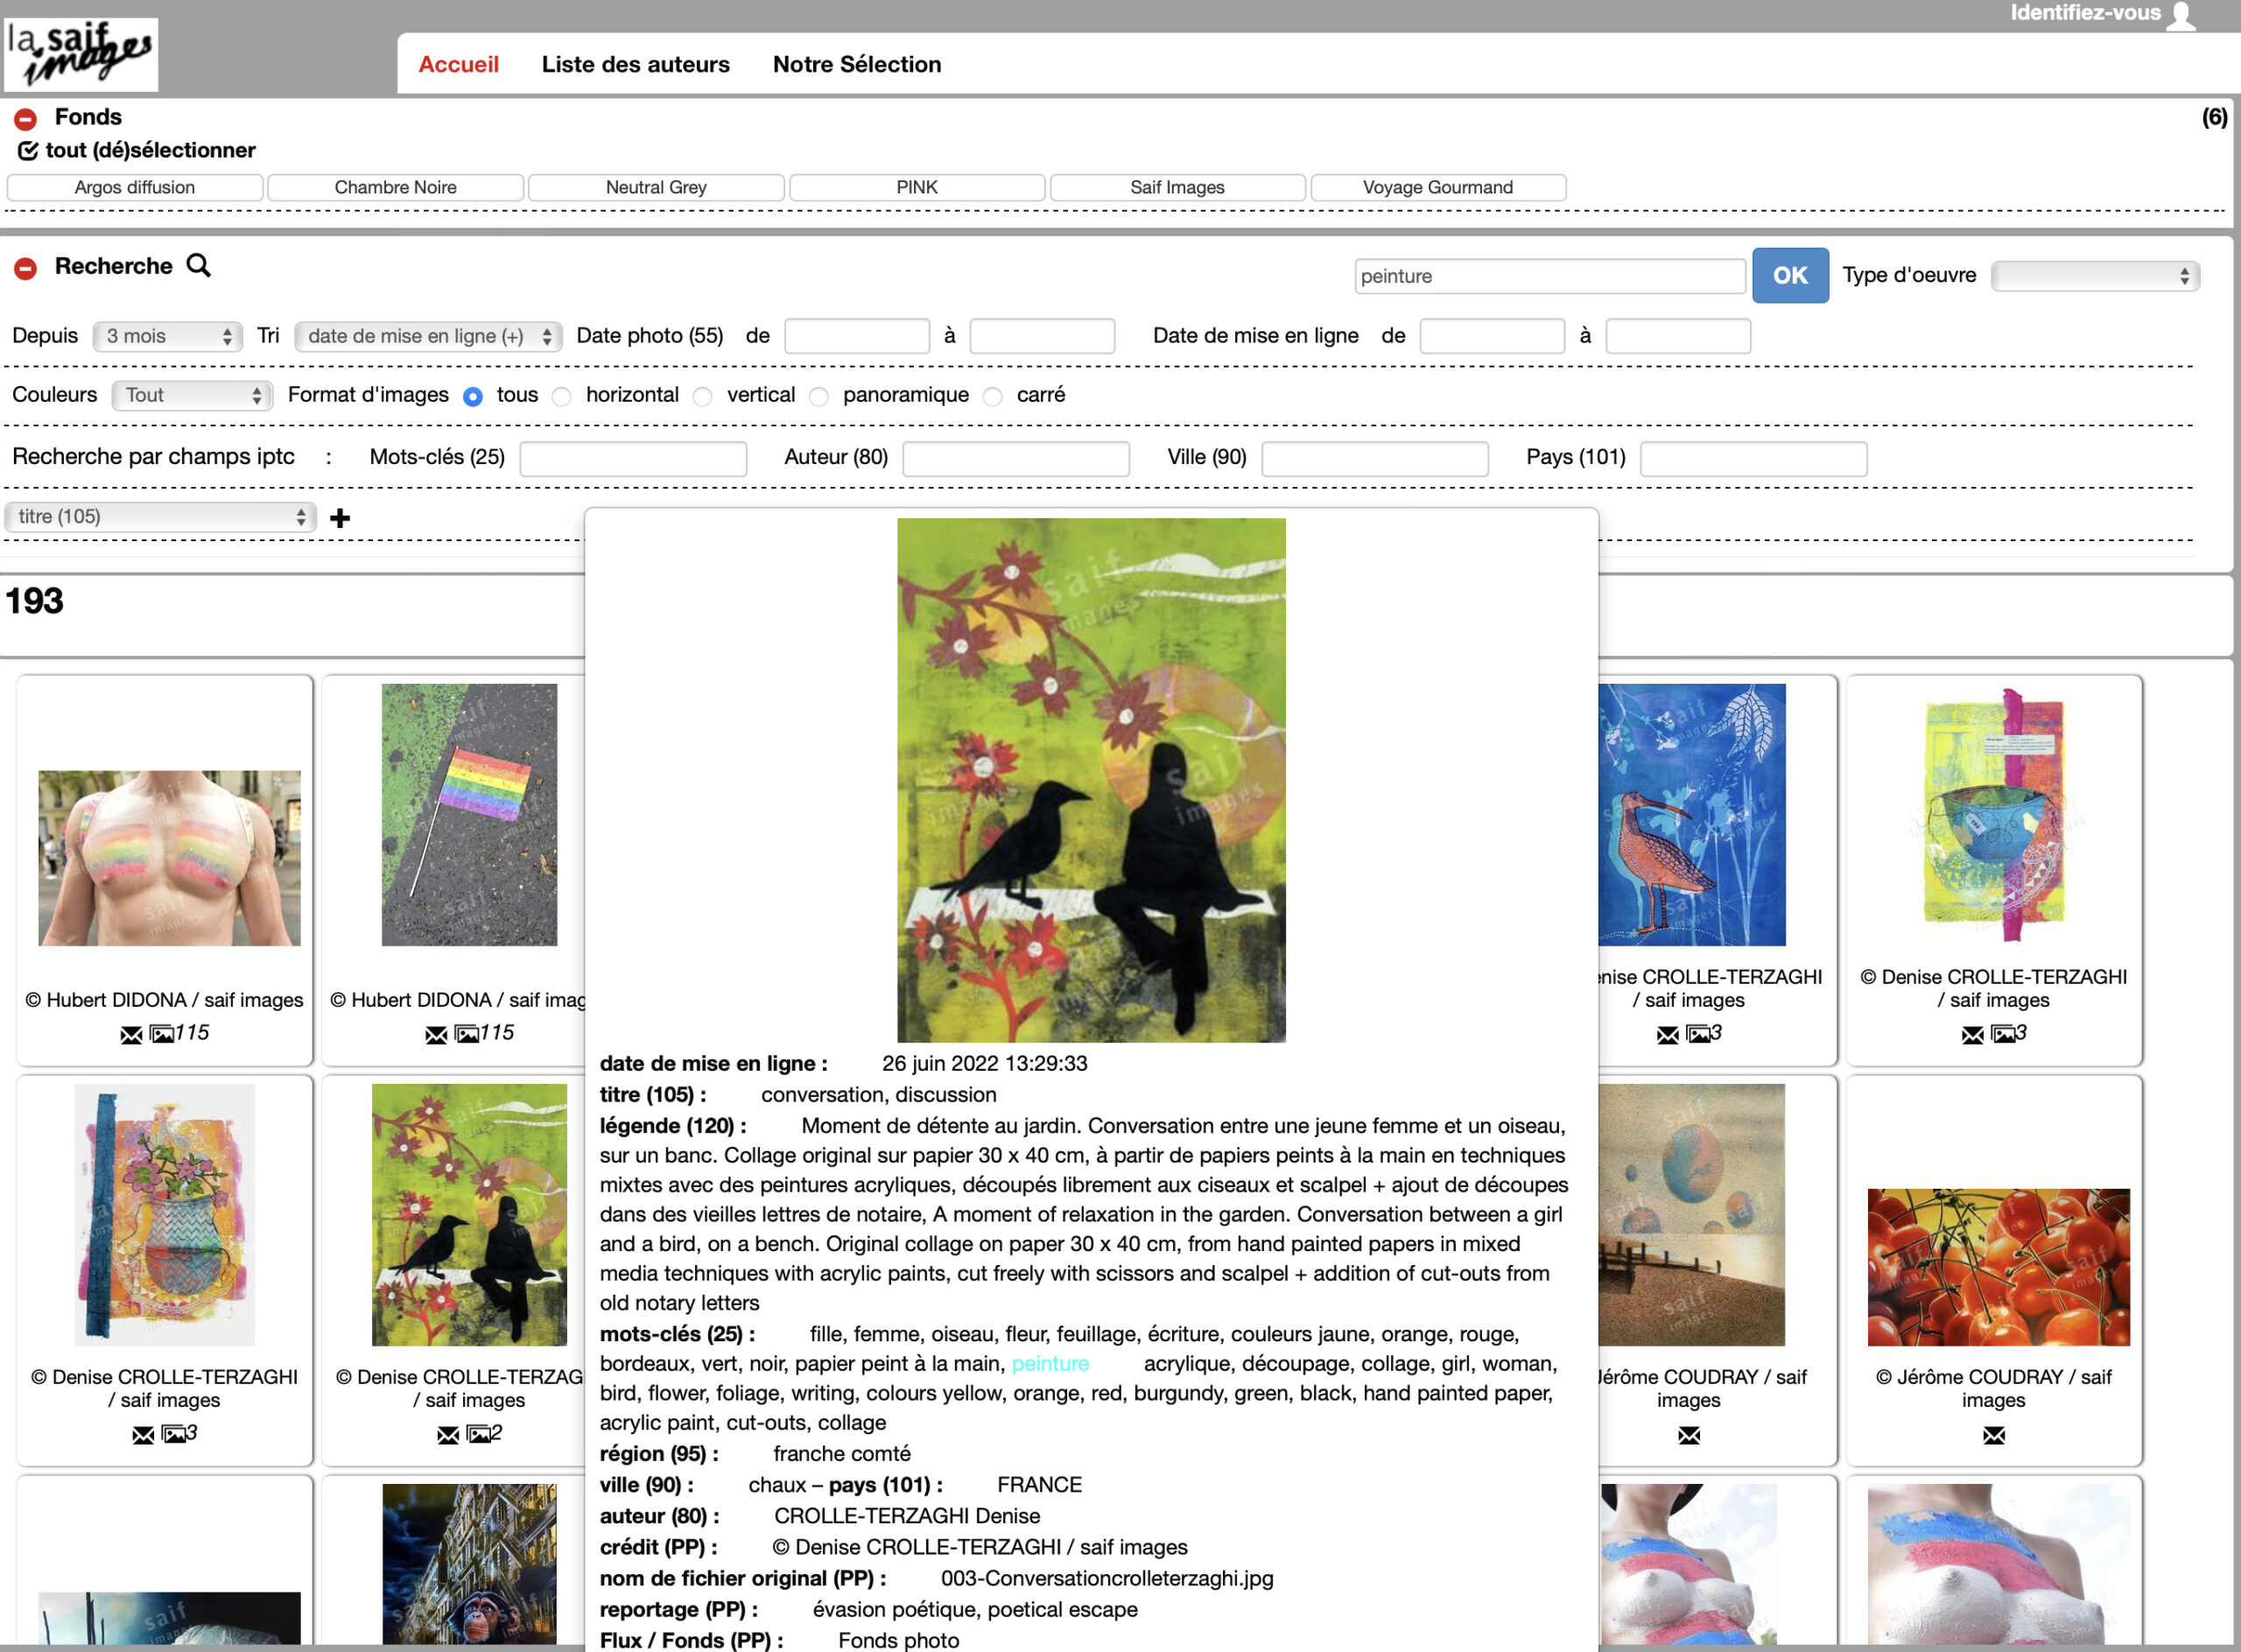Select the Chambre Noire fonds

coord(396,188)
